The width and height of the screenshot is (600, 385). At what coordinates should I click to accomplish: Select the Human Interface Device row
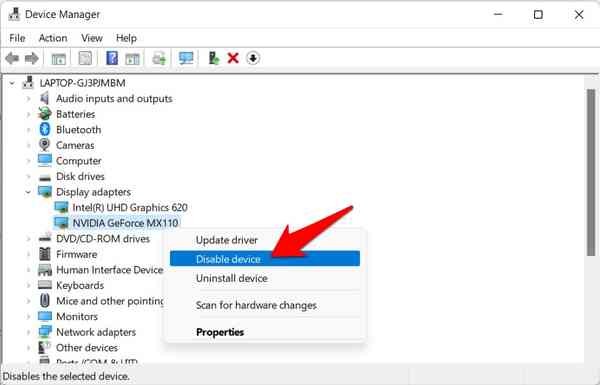pyautogui.click(x=110, y=270)
